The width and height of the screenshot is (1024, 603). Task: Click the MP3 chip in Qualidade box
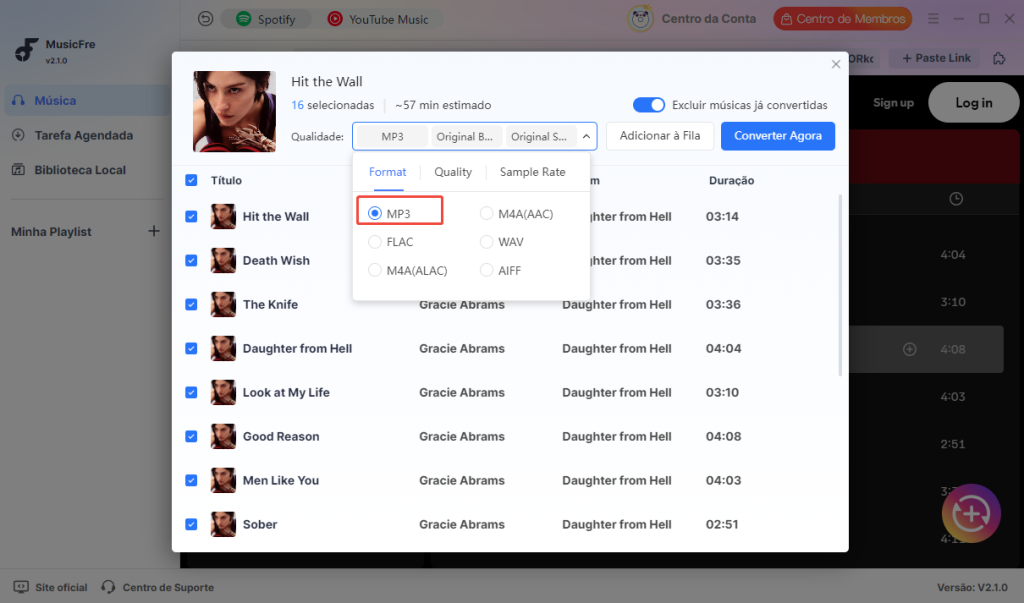coord(392,137)
